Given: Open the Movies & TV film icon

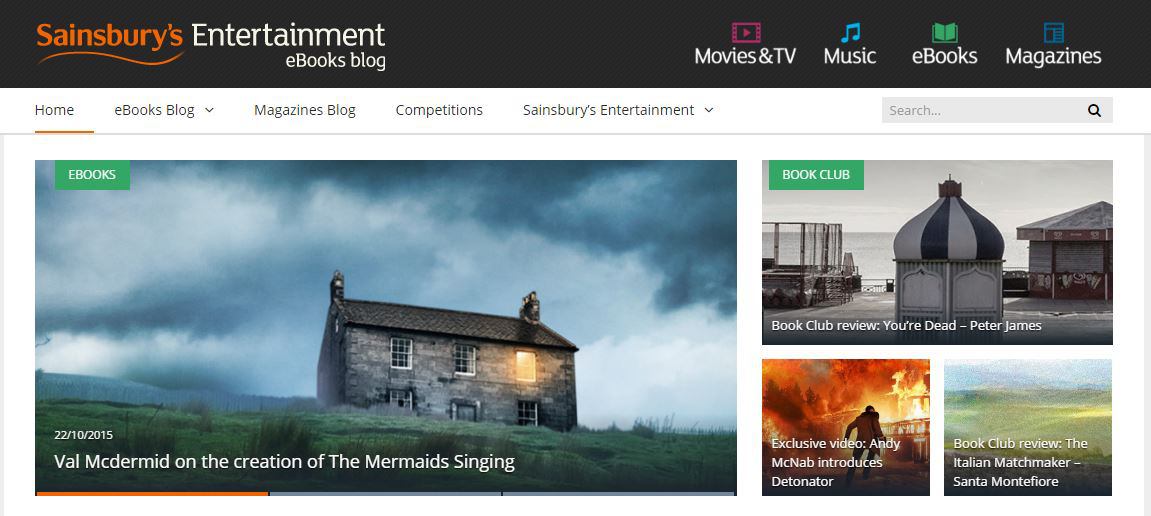Looking at the screenshot, I should (746, 32).
